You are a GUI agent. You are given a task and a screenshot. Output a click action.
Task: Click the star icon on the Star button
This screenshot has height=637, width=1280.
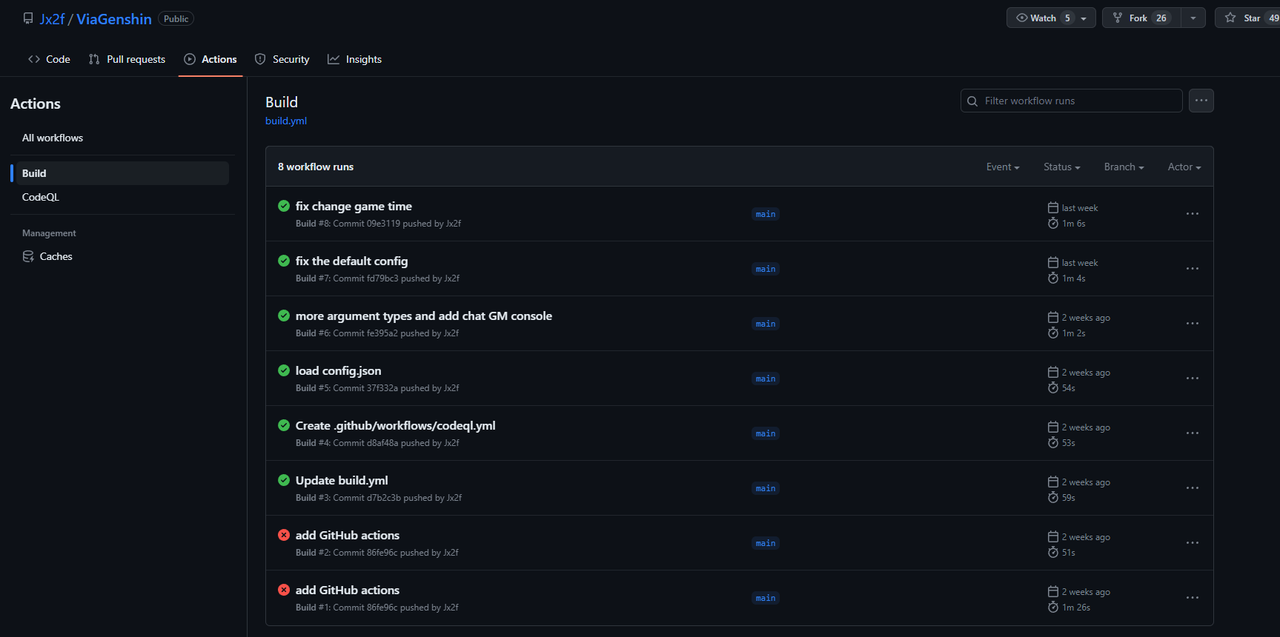pyautogui.click(x=1230, y=18)
